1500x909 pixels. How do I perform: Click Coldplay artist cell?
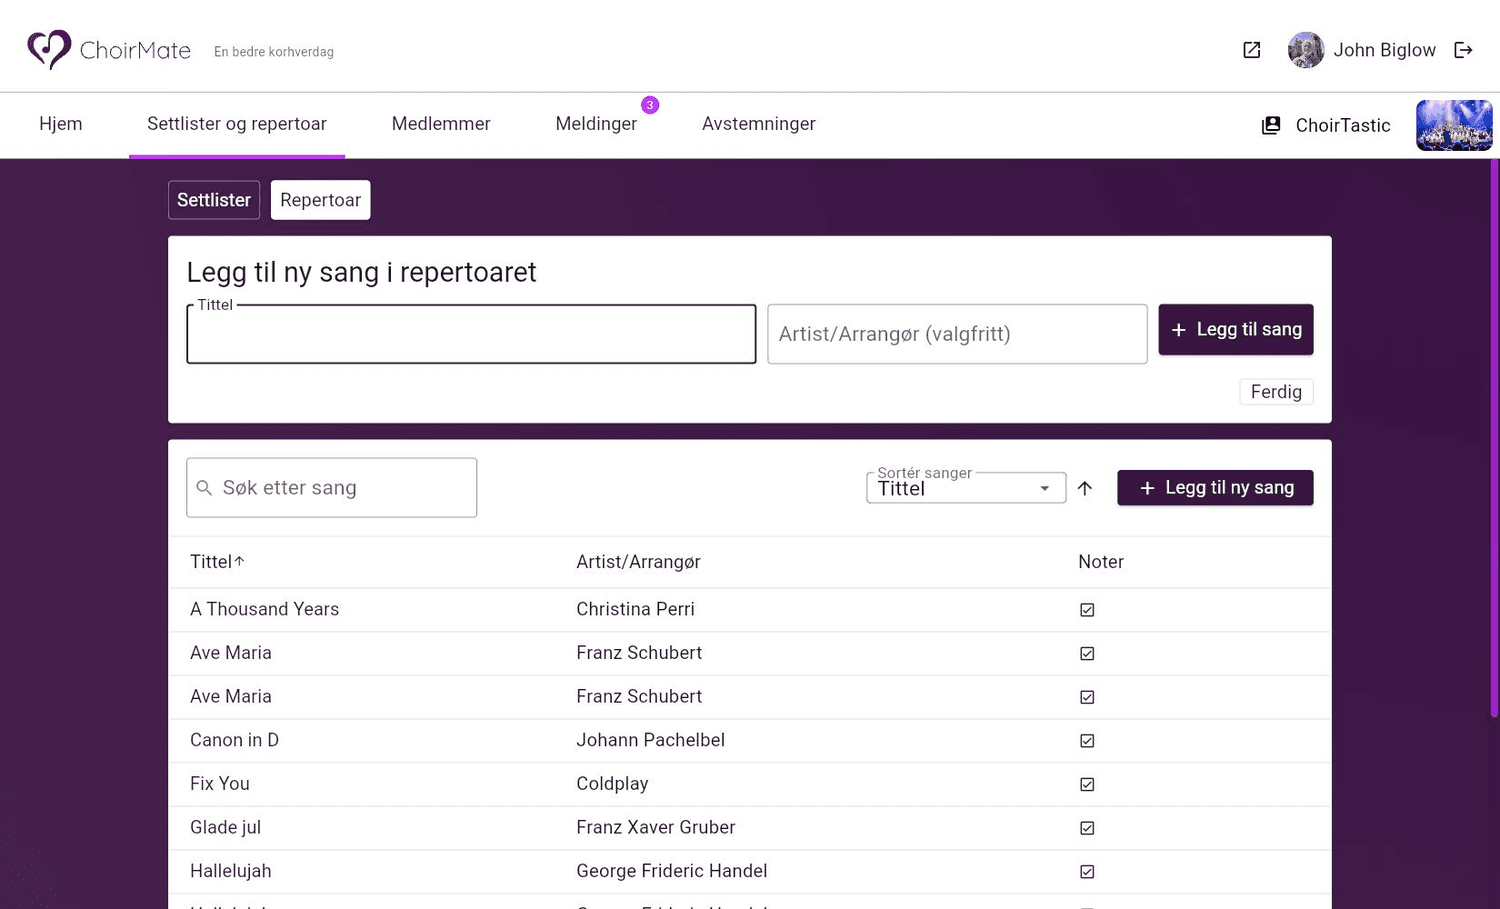pyautogui.click(x=612, y=784)
